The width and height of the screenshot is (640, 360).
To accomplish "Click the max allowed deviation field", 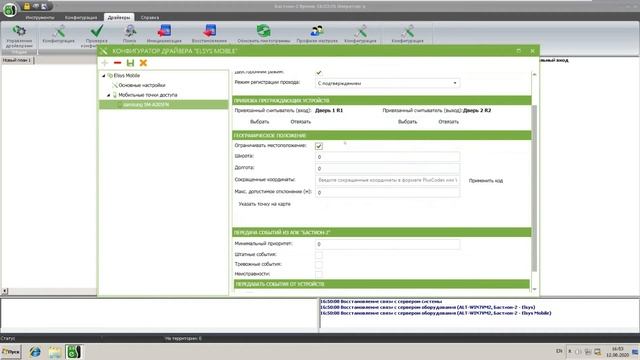I will tap(387, 192).
